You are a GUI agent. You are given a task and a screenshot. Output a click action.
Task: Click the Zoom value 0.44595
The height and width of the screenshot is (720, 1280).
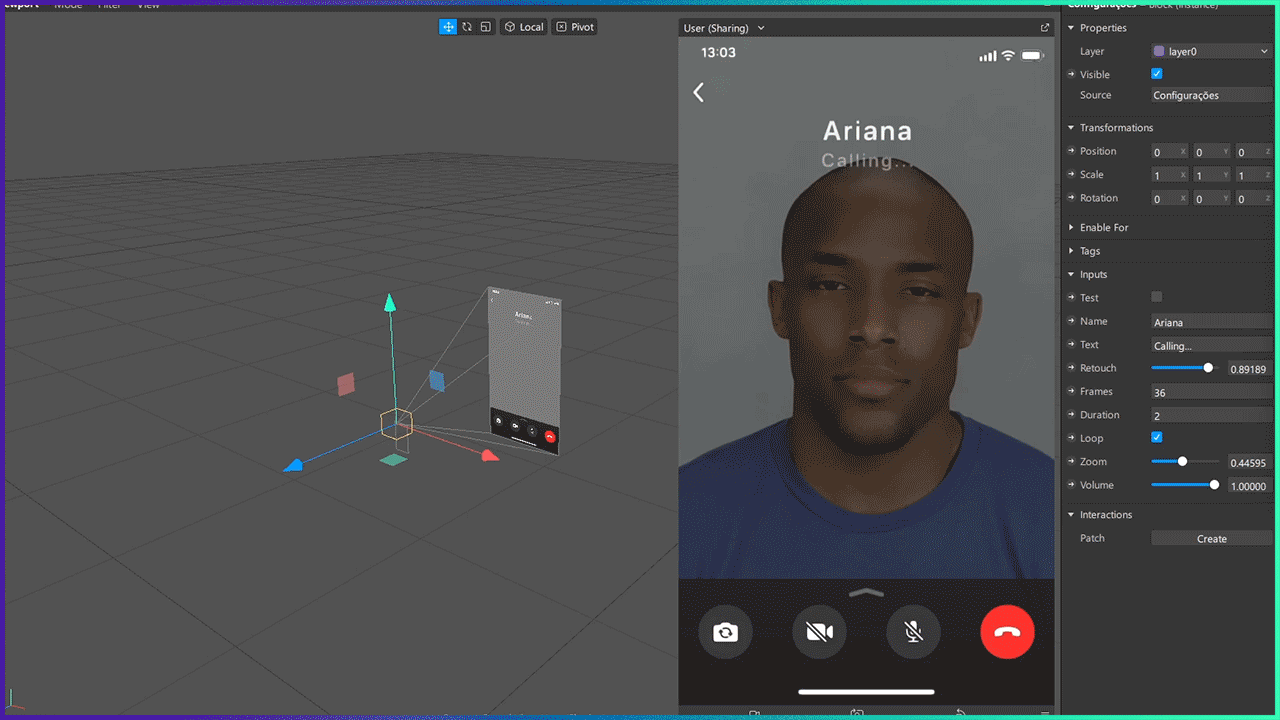click(1249, 463)
